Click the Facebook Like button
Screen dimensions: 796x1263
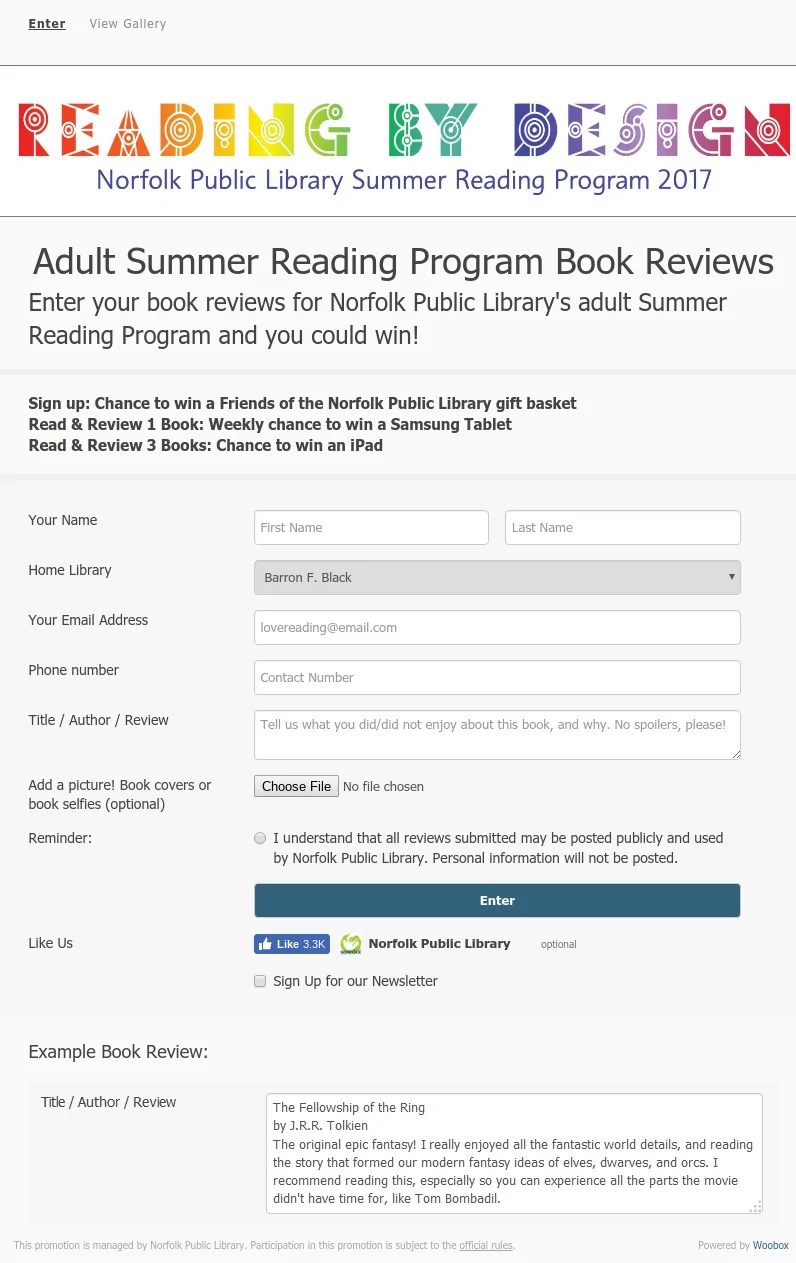click(x=291, y=943)
